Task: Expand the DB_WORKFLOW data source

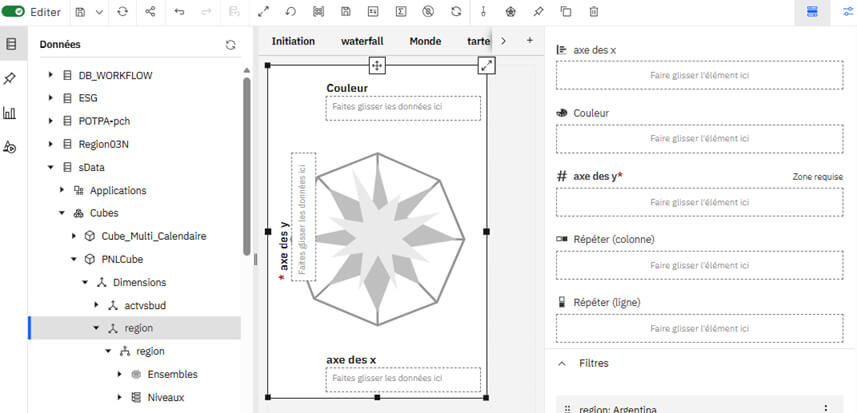Action: tap(51, 75)
